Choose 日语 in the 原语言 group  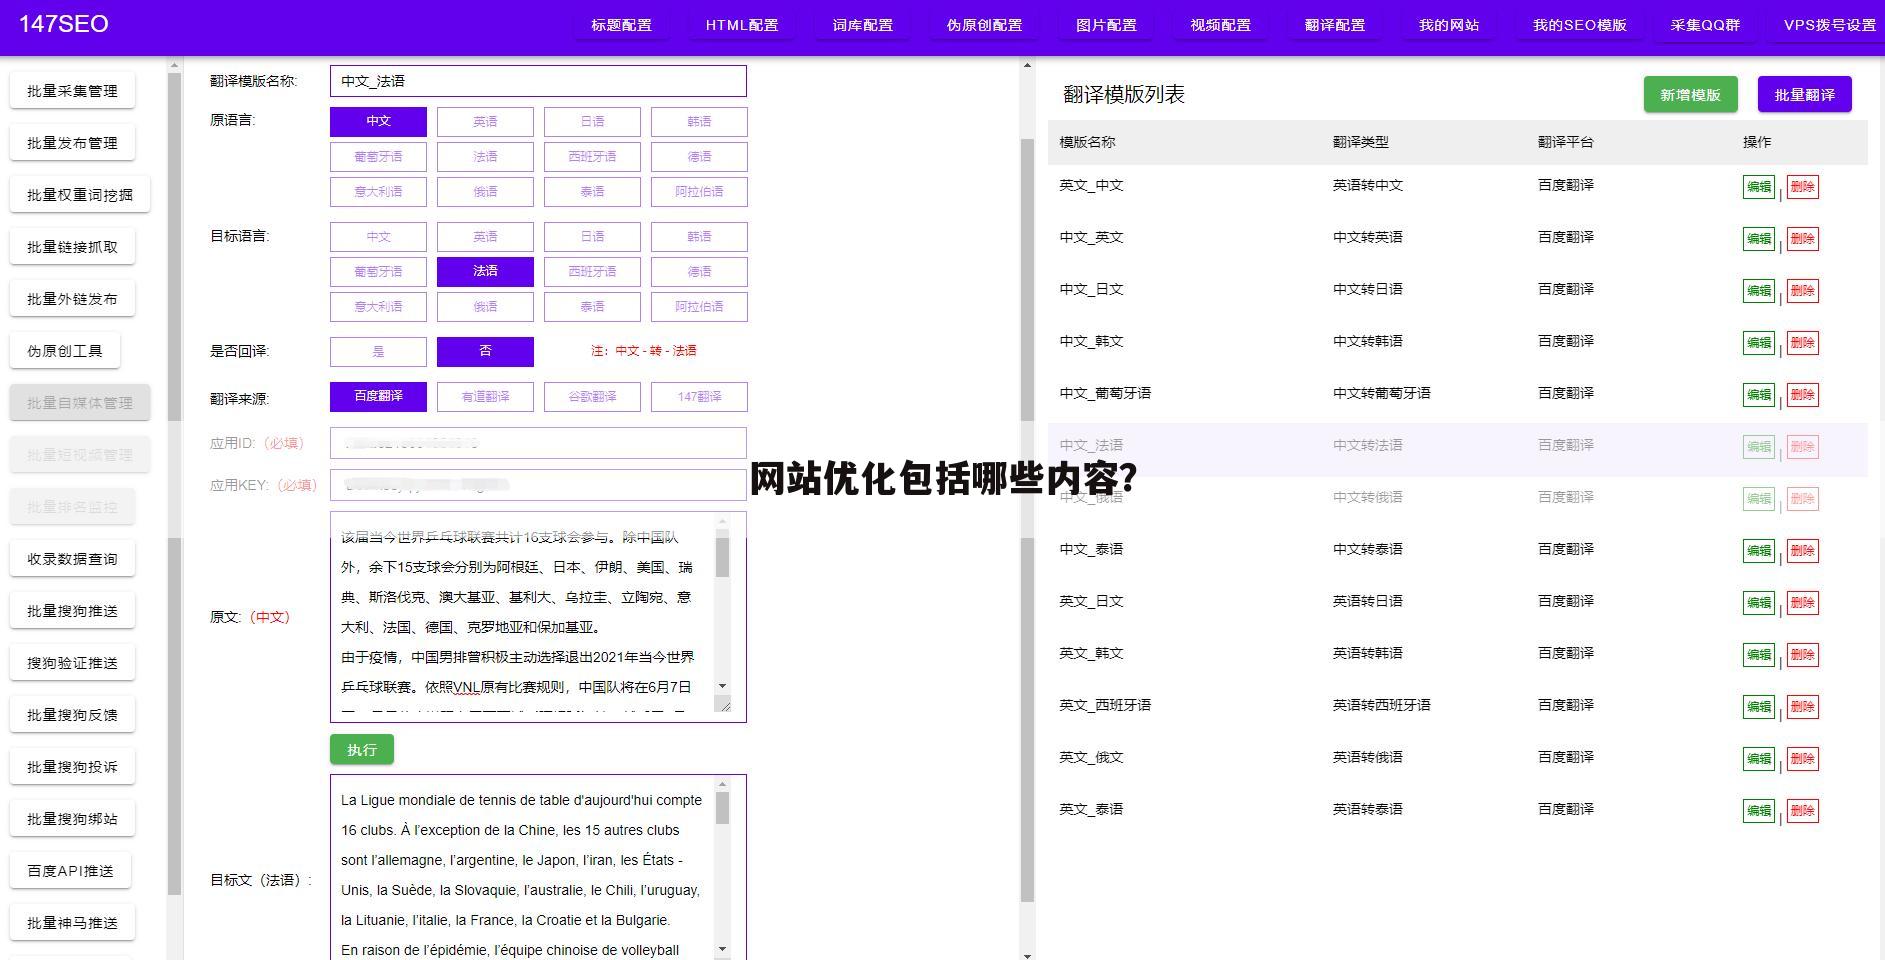(592, 121)
